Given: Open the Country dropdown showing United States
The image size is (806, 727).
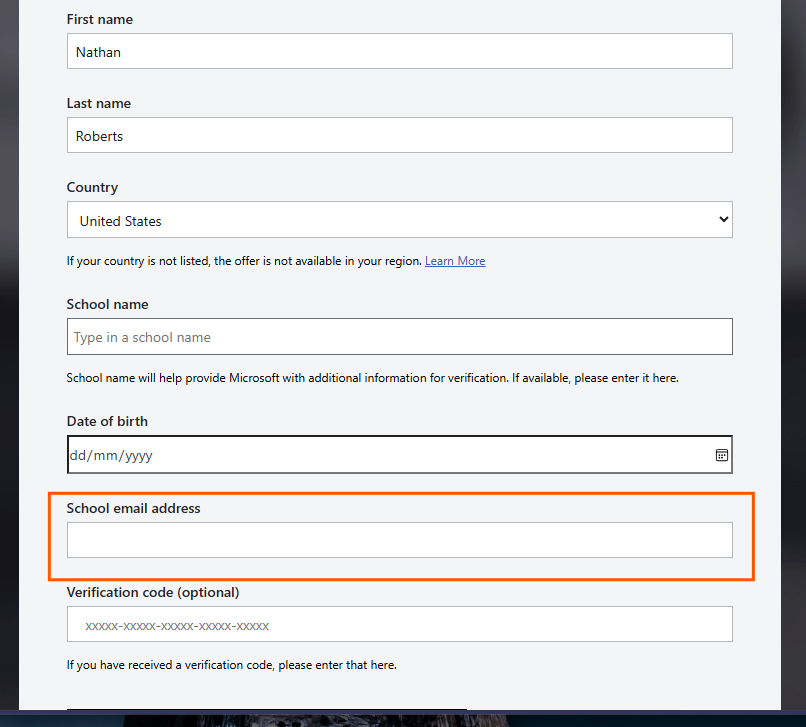Looking at the screenshot, I should tap(399, 220).
